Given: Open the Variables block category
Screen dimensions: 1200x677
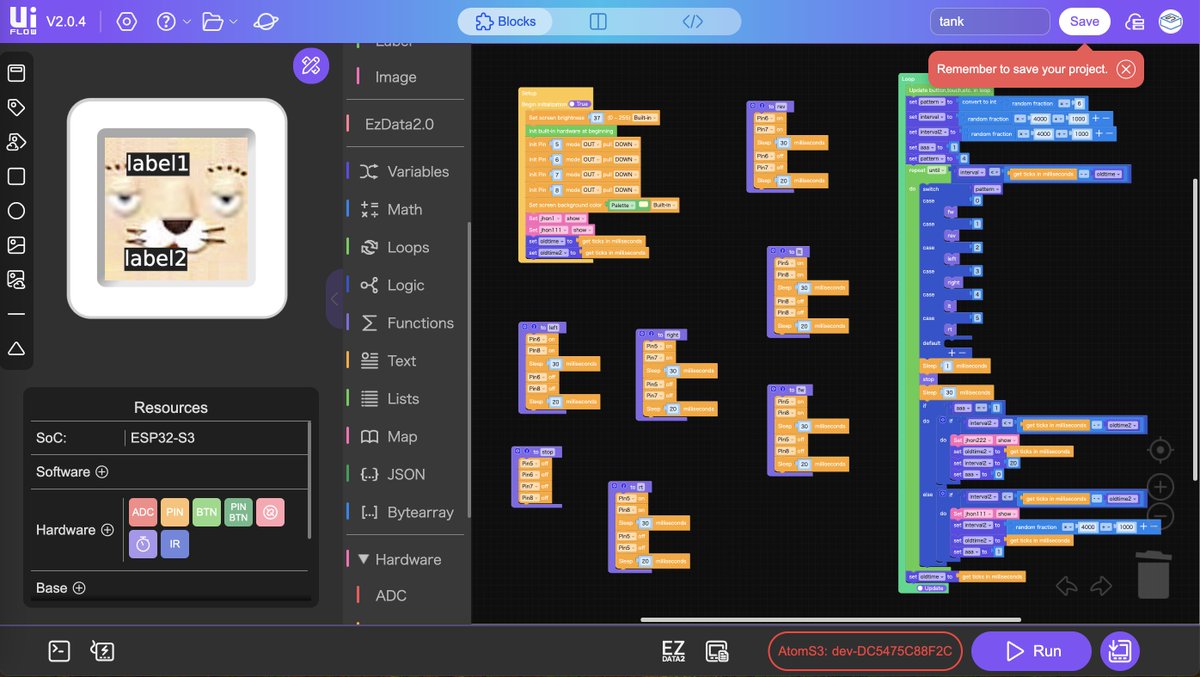Looking at the screenshot, I should click(405, 171).
